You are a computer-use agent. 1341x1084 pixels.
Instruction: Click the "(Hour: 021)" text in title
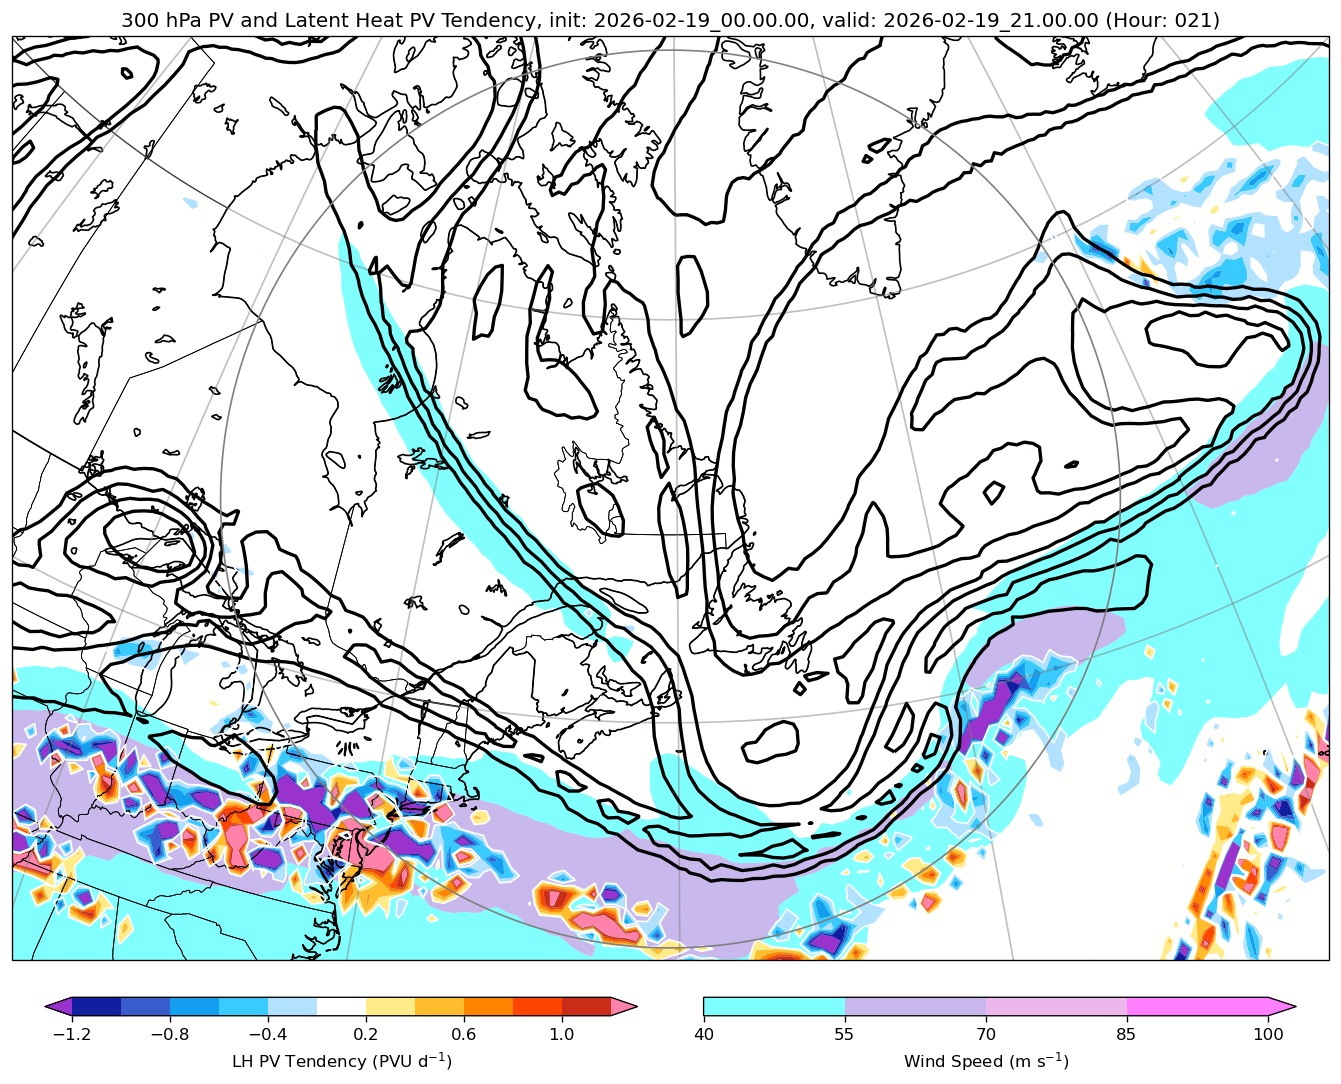click(x=1162, y=20)
